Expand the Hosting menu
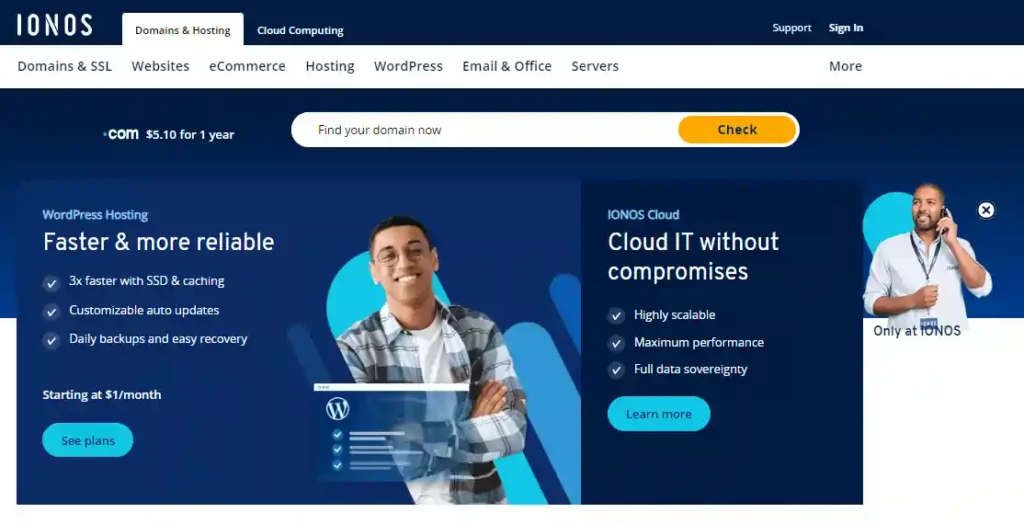This screenshot has width=1024, height=524. (x=330, y=66)
